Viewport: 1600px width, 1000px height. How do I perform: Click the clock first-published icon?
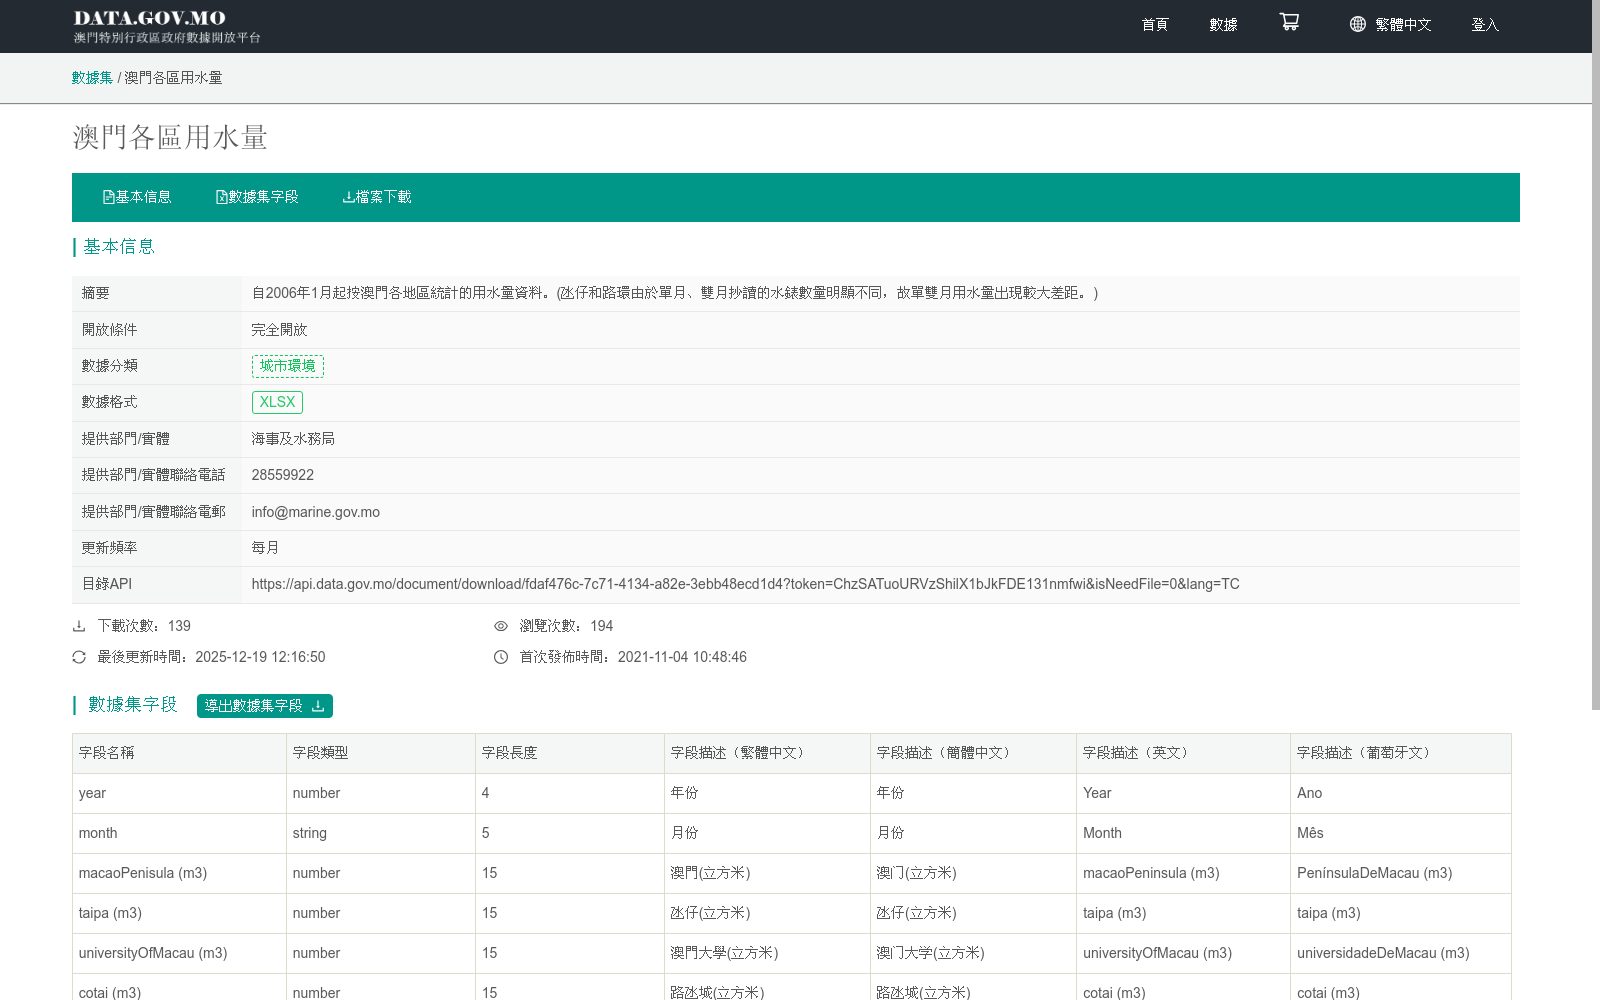tap(501, 657)
